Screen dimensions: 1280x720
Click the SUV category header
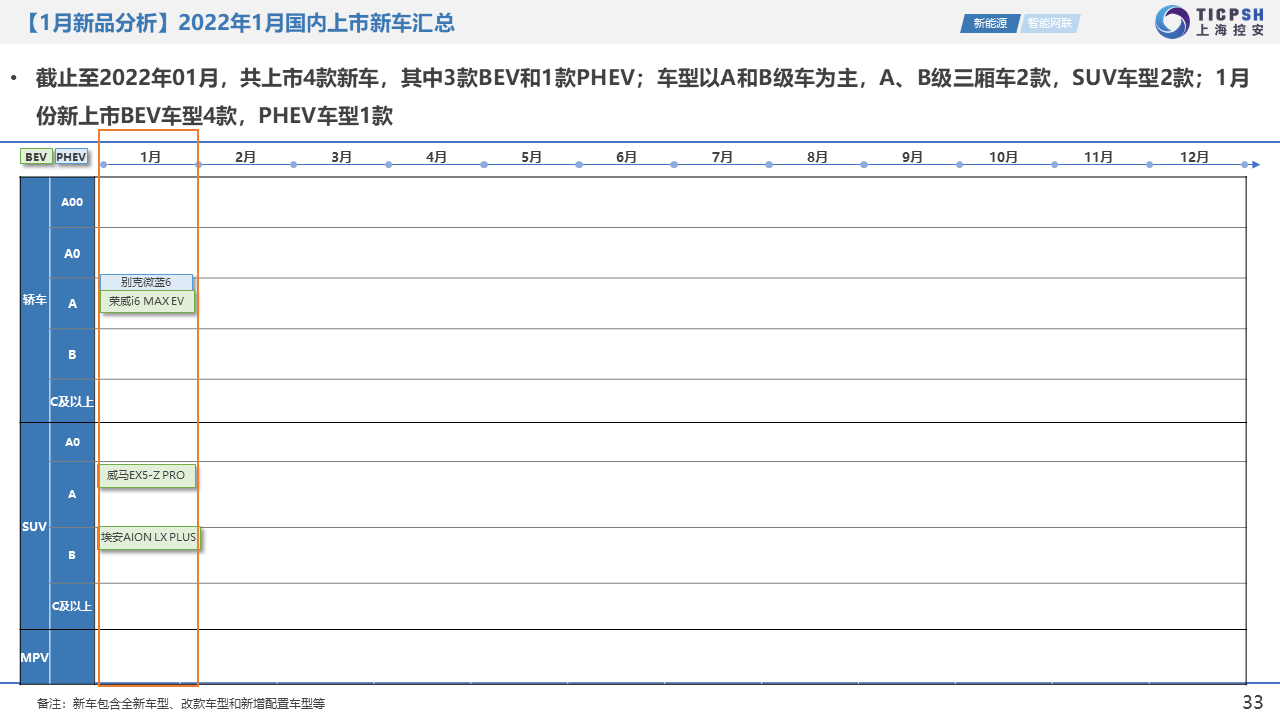(35, 525)
